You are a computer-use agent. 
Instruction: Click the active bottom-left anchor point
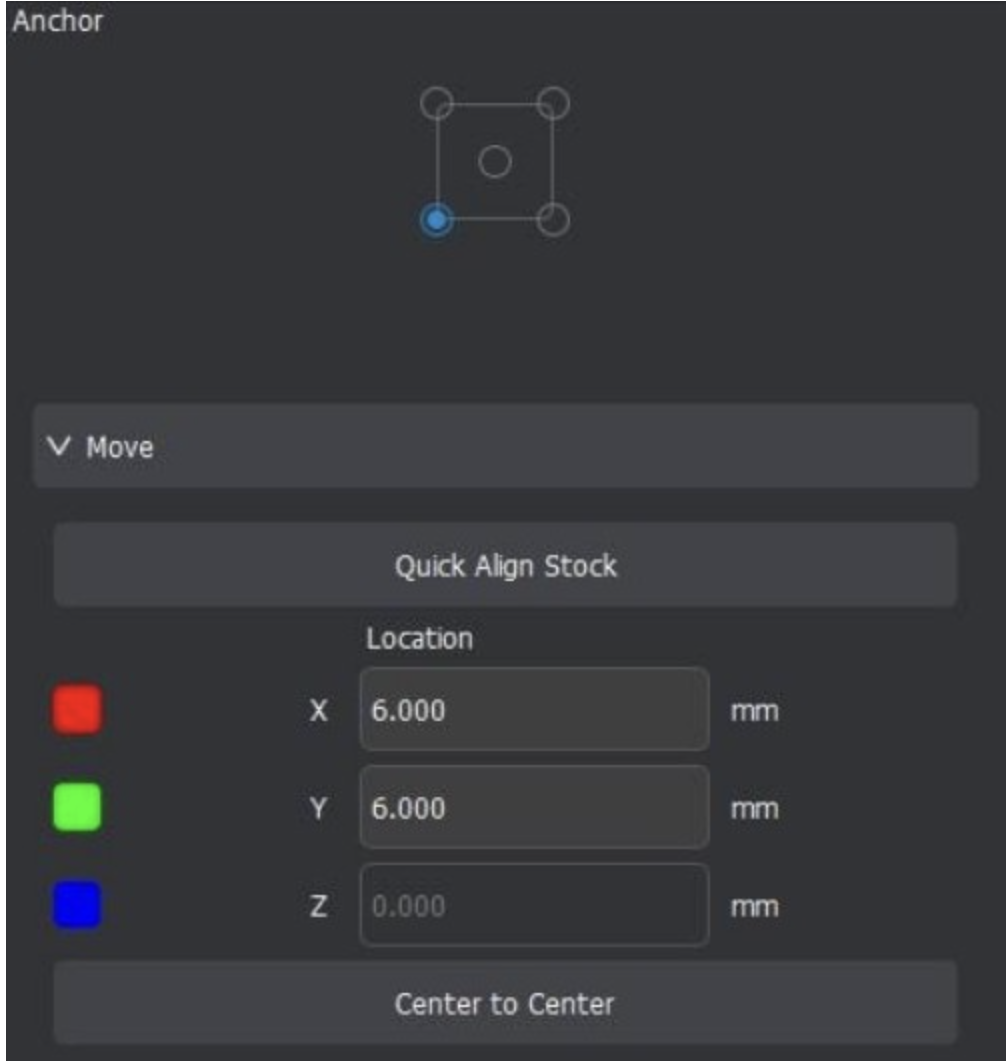pyautogui.click(x=436, y=220)
